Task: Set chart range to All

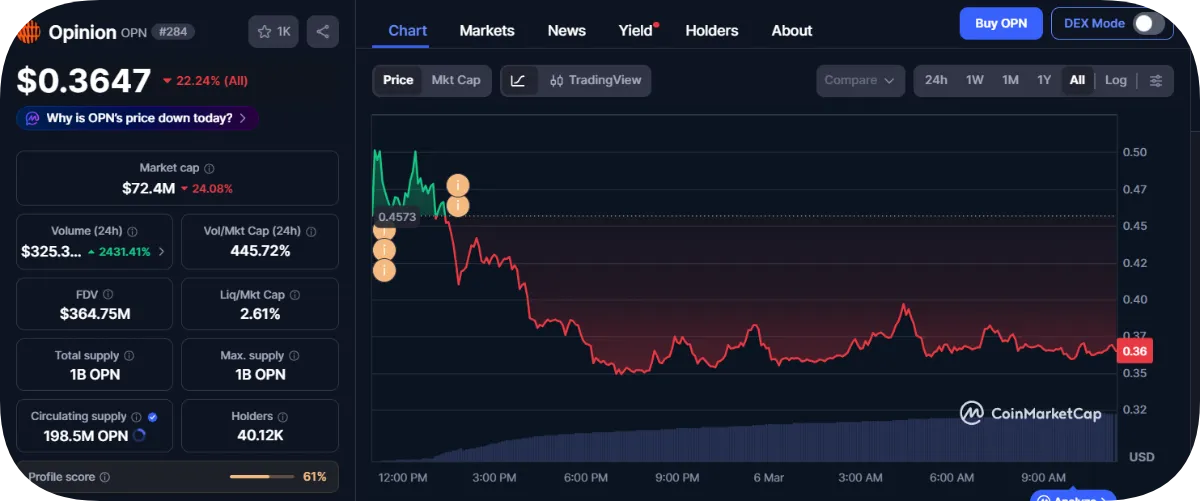Action: (1077, 80)
